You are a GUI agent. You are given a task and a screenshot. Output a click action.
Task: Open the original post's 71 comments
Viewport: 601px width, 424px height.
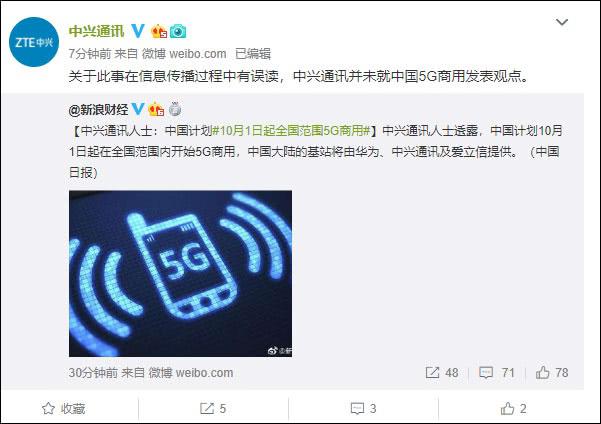(496, 373)
